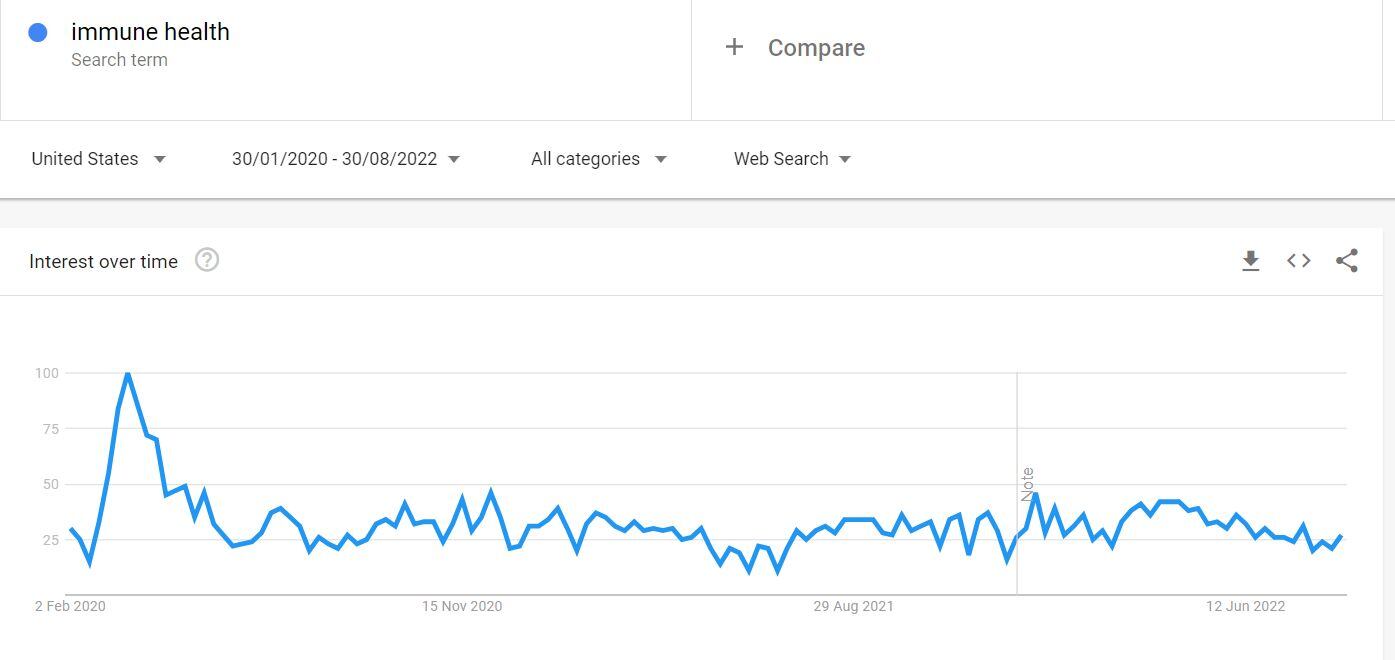Open the Interest over time help icon
Viewport: 1395px width, 660px height.
pos(207,261)
